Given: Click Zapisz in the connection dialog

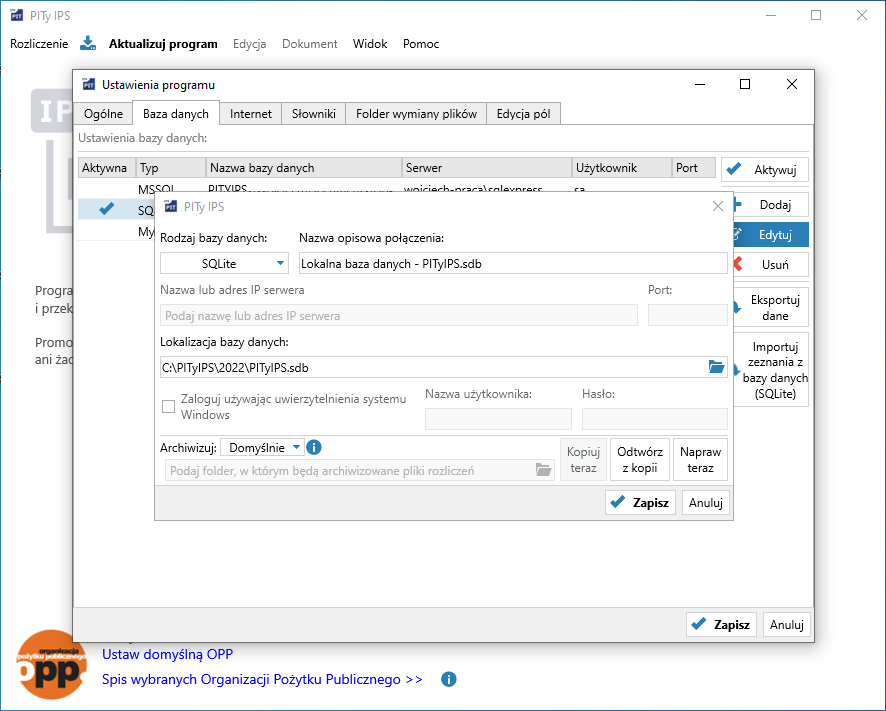Looking at the screenshot, I should [x=641, y=503].
